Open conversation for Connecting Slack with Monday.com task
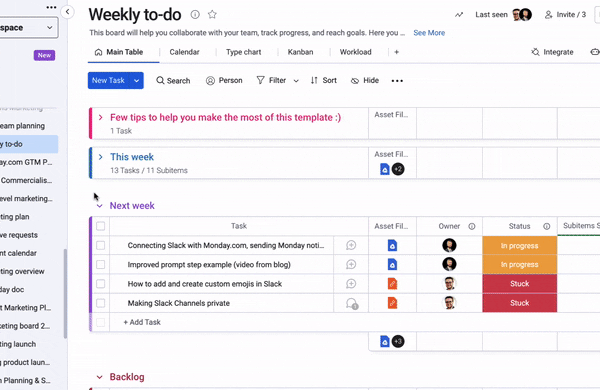The image size is (600, 390). click(351, 245)
